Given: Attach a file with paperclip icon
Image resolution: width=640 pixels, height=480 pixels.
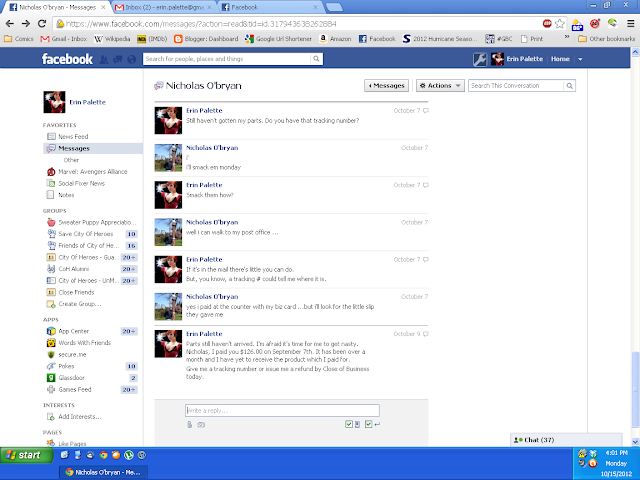Looking at the screenshot, I should [x=189, y=424].
